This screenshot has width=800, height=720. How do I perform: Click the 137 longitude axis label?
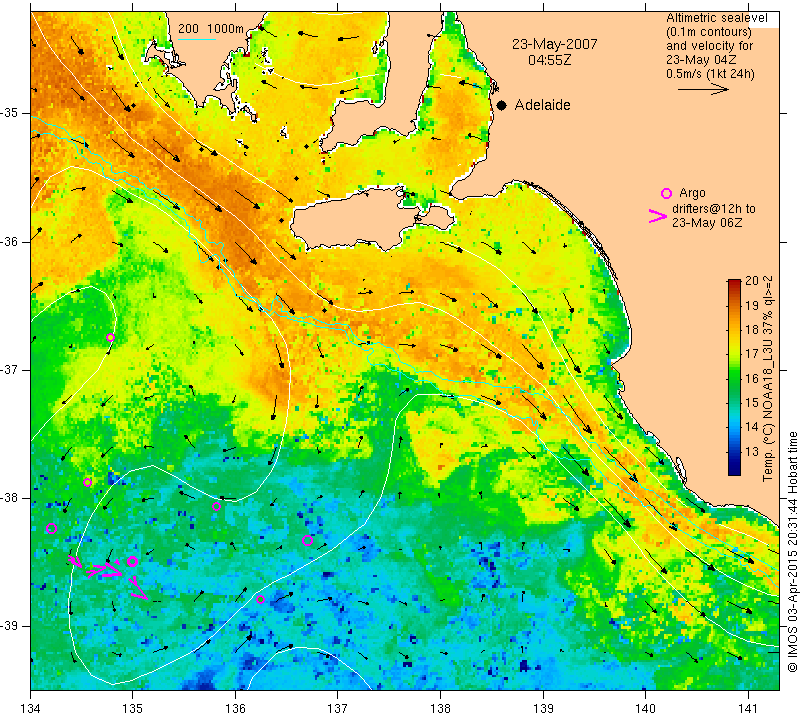point(338,708)
